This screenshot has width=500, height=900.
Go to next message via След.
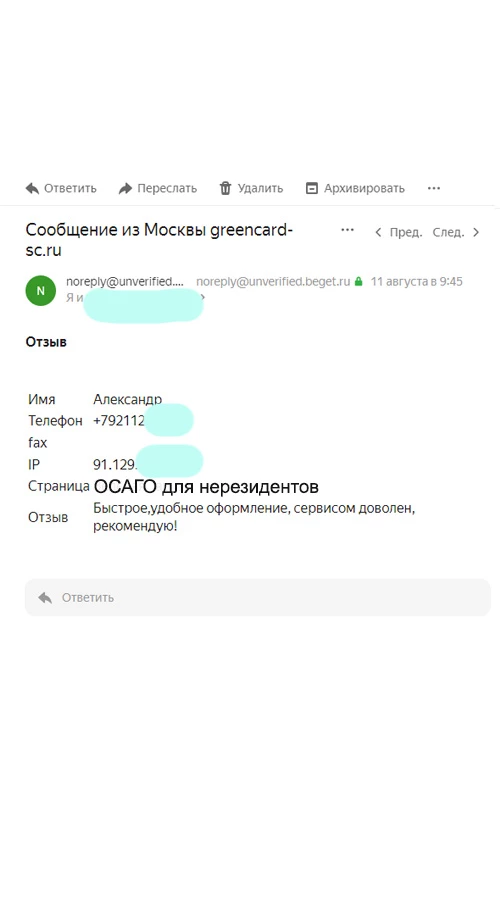(448, 232)
